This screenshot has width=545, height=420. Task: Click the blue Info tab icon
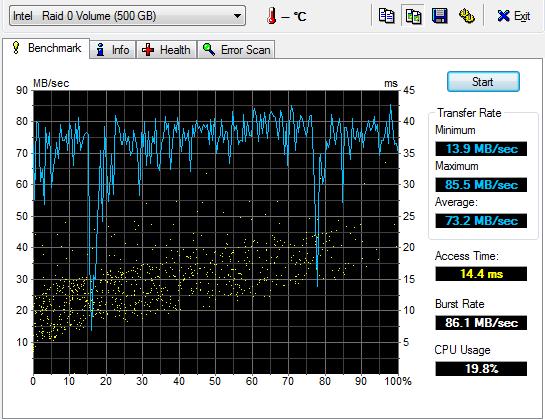[x=100, y=50]
